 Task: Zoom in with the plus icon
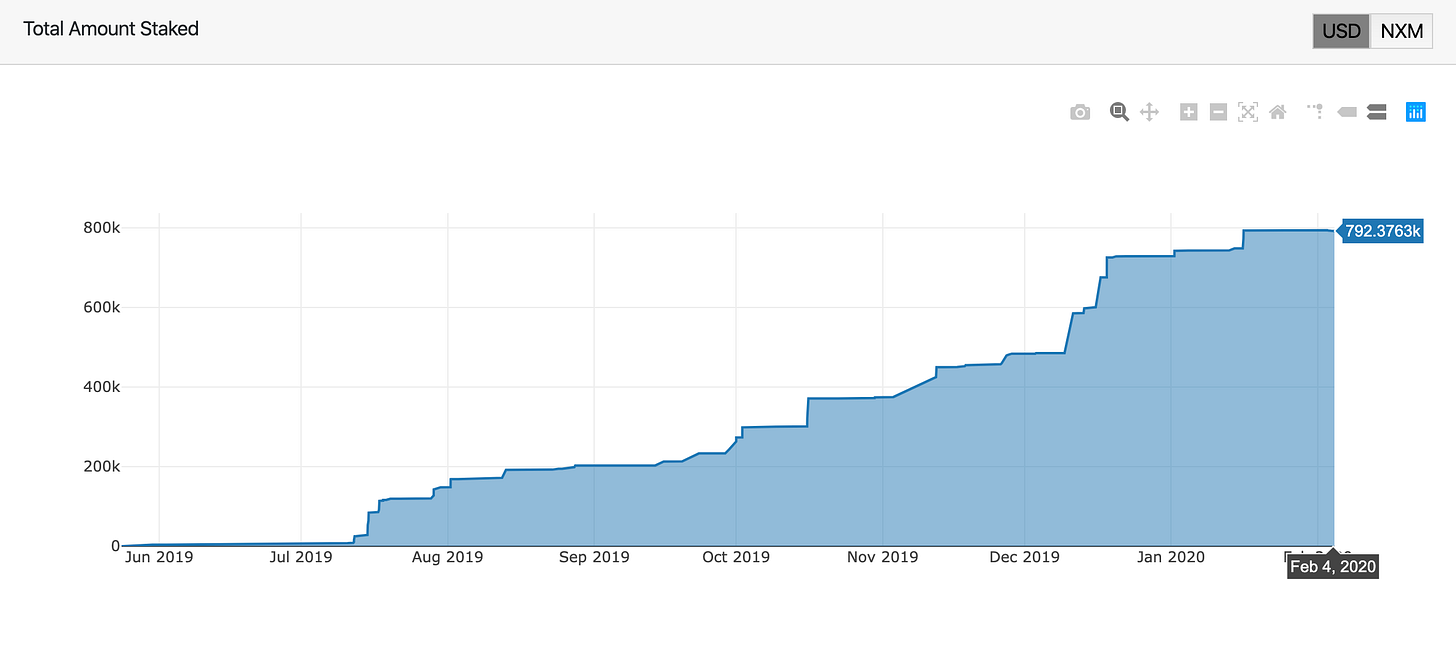pyautogui.click(x=1188, y=113)
